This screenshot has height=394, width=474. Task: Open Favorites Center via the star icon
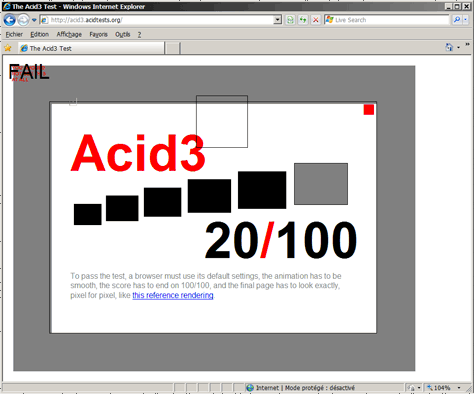coord(8,48)
